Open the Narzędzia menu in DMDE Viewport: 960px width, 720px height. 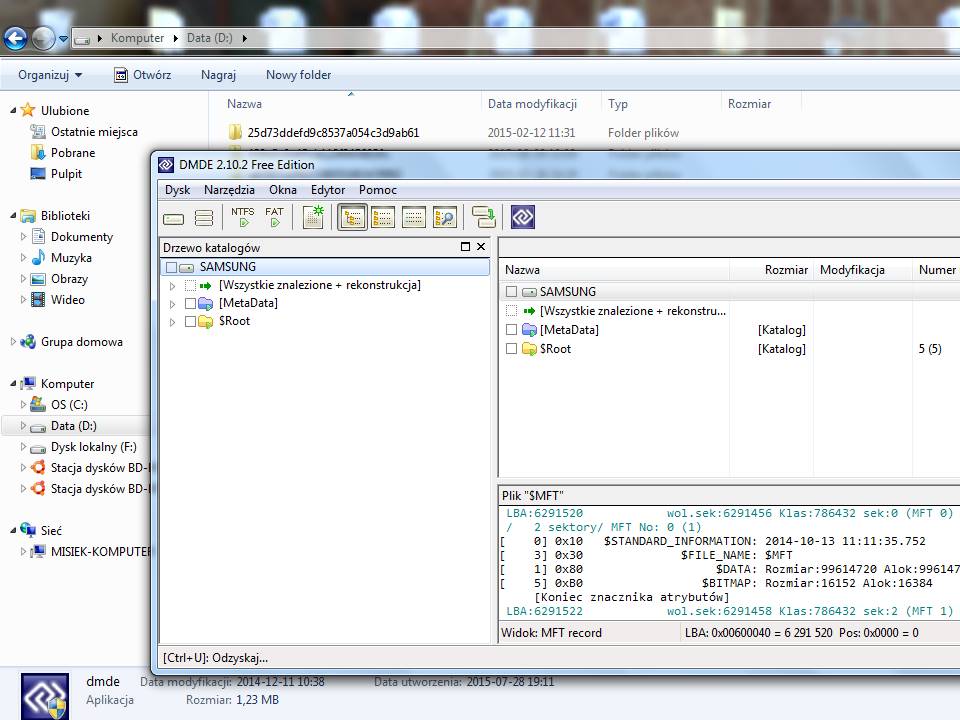229,190
